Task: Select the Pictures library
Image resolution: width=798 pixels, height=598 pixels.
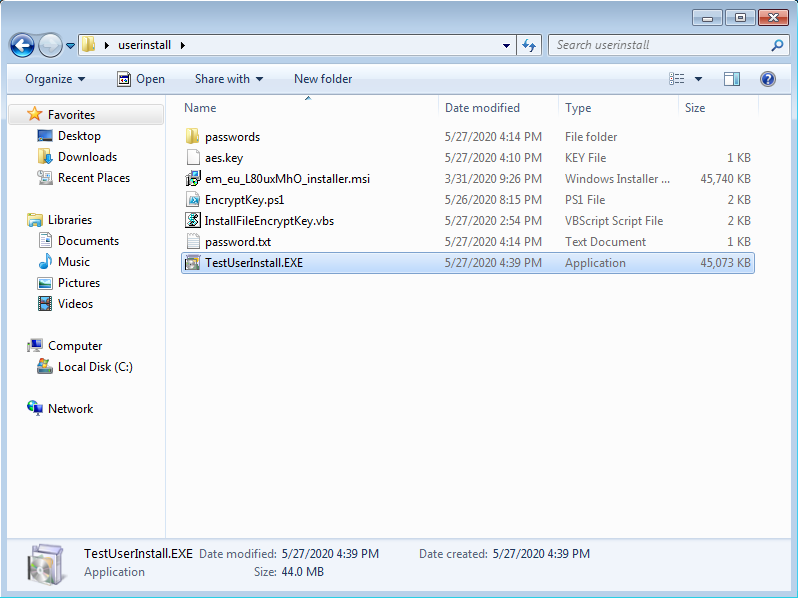Action: click(79, 282)
